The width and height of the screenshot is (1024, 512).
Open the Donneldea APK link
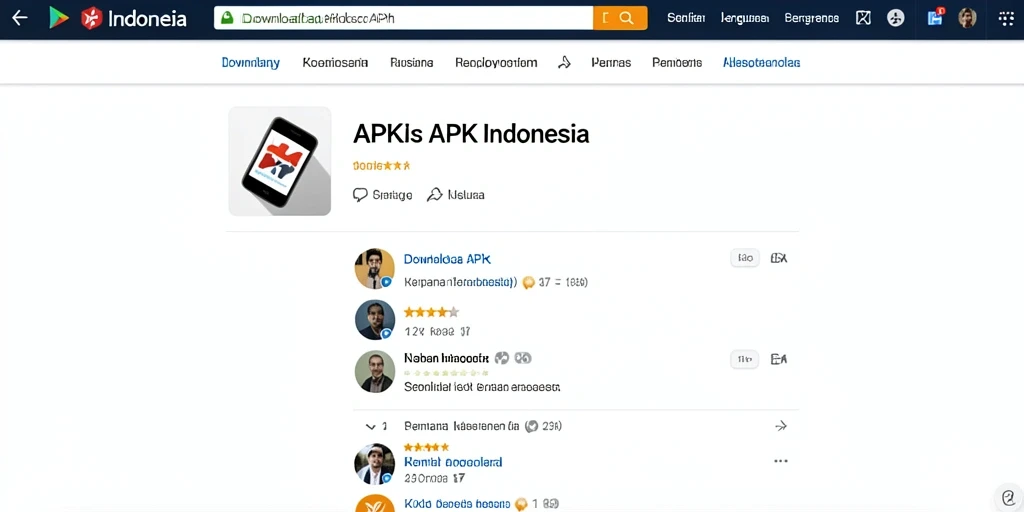pos(447,259)
